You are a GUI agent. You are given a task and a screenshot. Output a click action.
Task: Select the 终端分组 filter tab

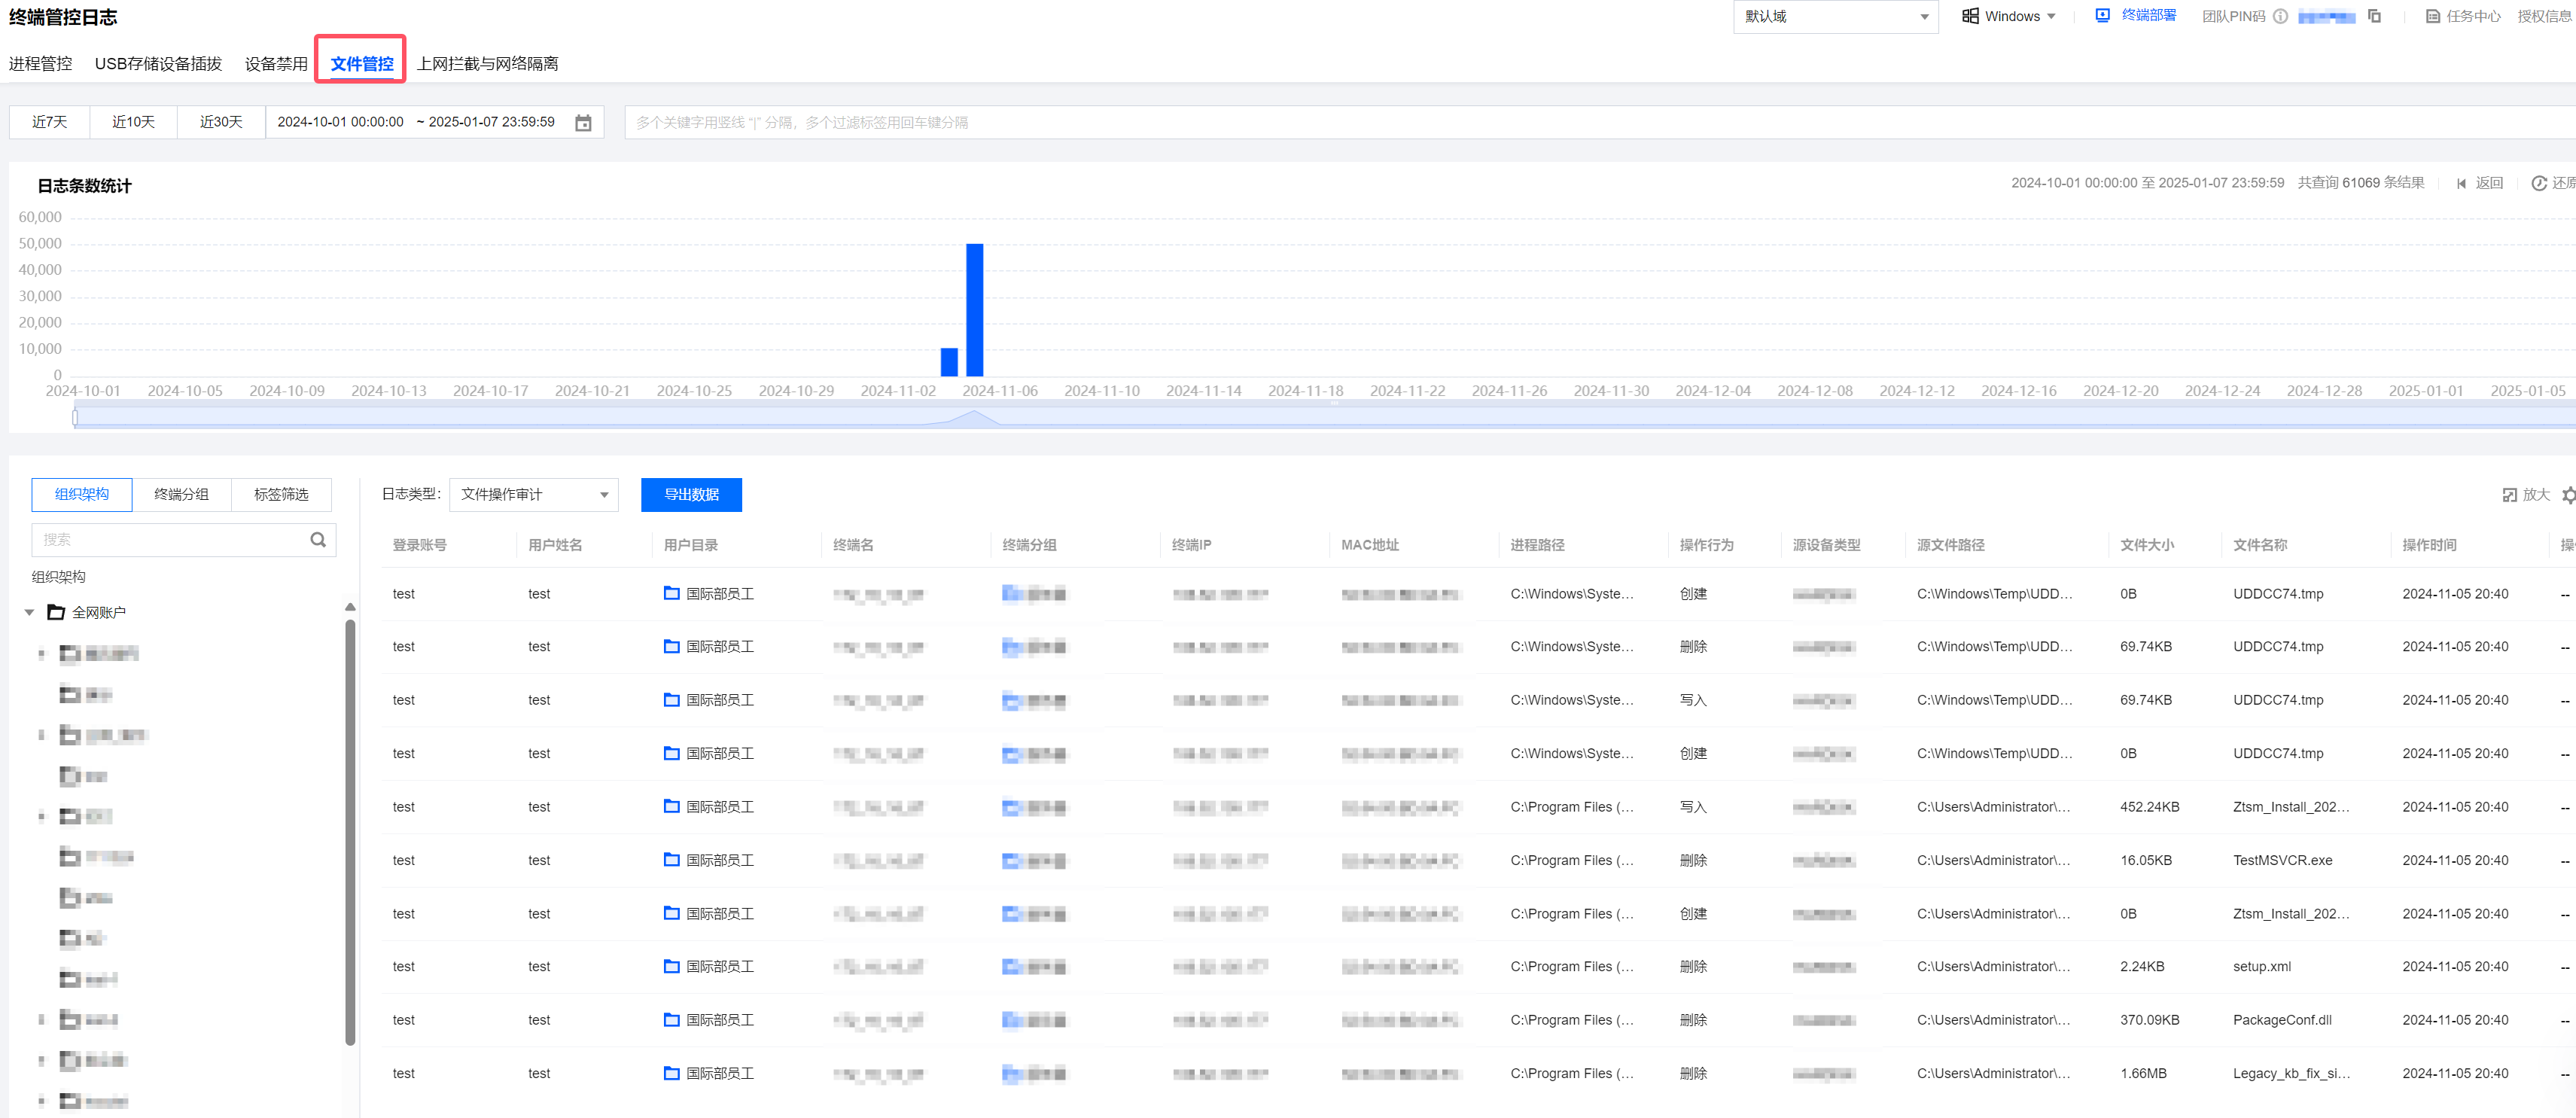click(x=181, y=494)
